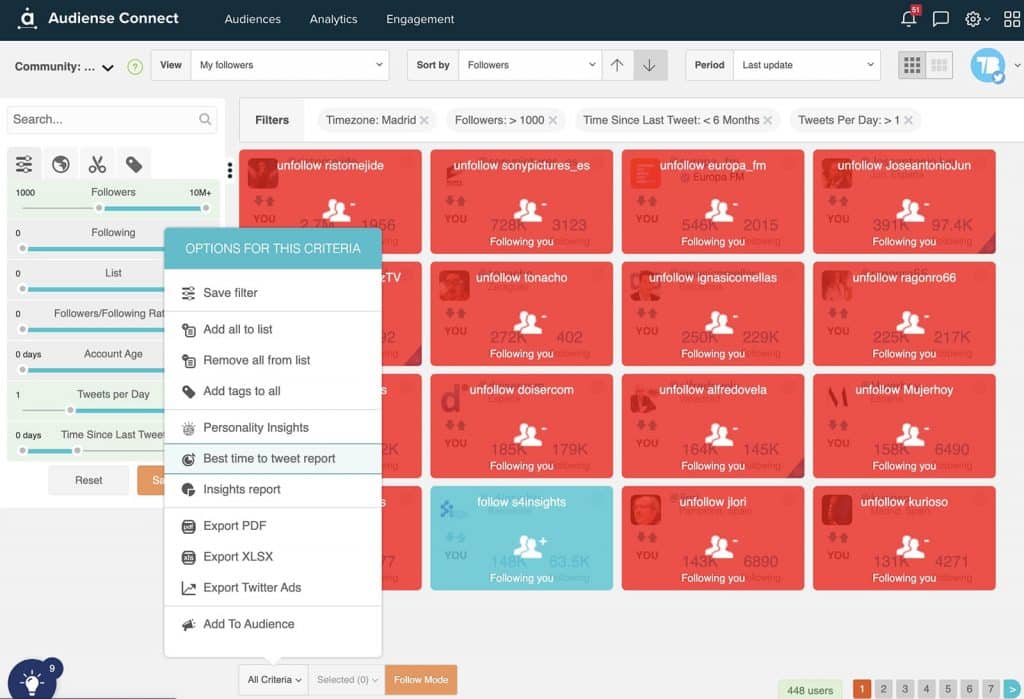The image size is (1024, 699).
Task: Click the vertical dots panel handle
Action: click(x=230, y=170)
